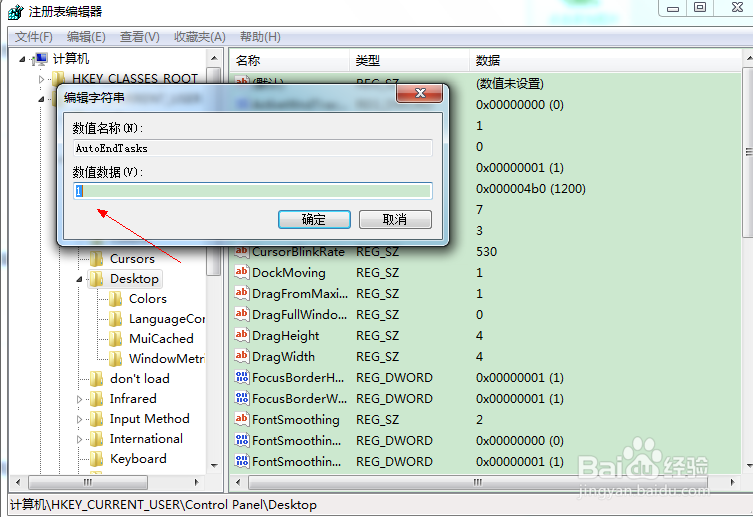Click the REG_DWORD type of FocusBorderH...

click(x=394, y=378)
